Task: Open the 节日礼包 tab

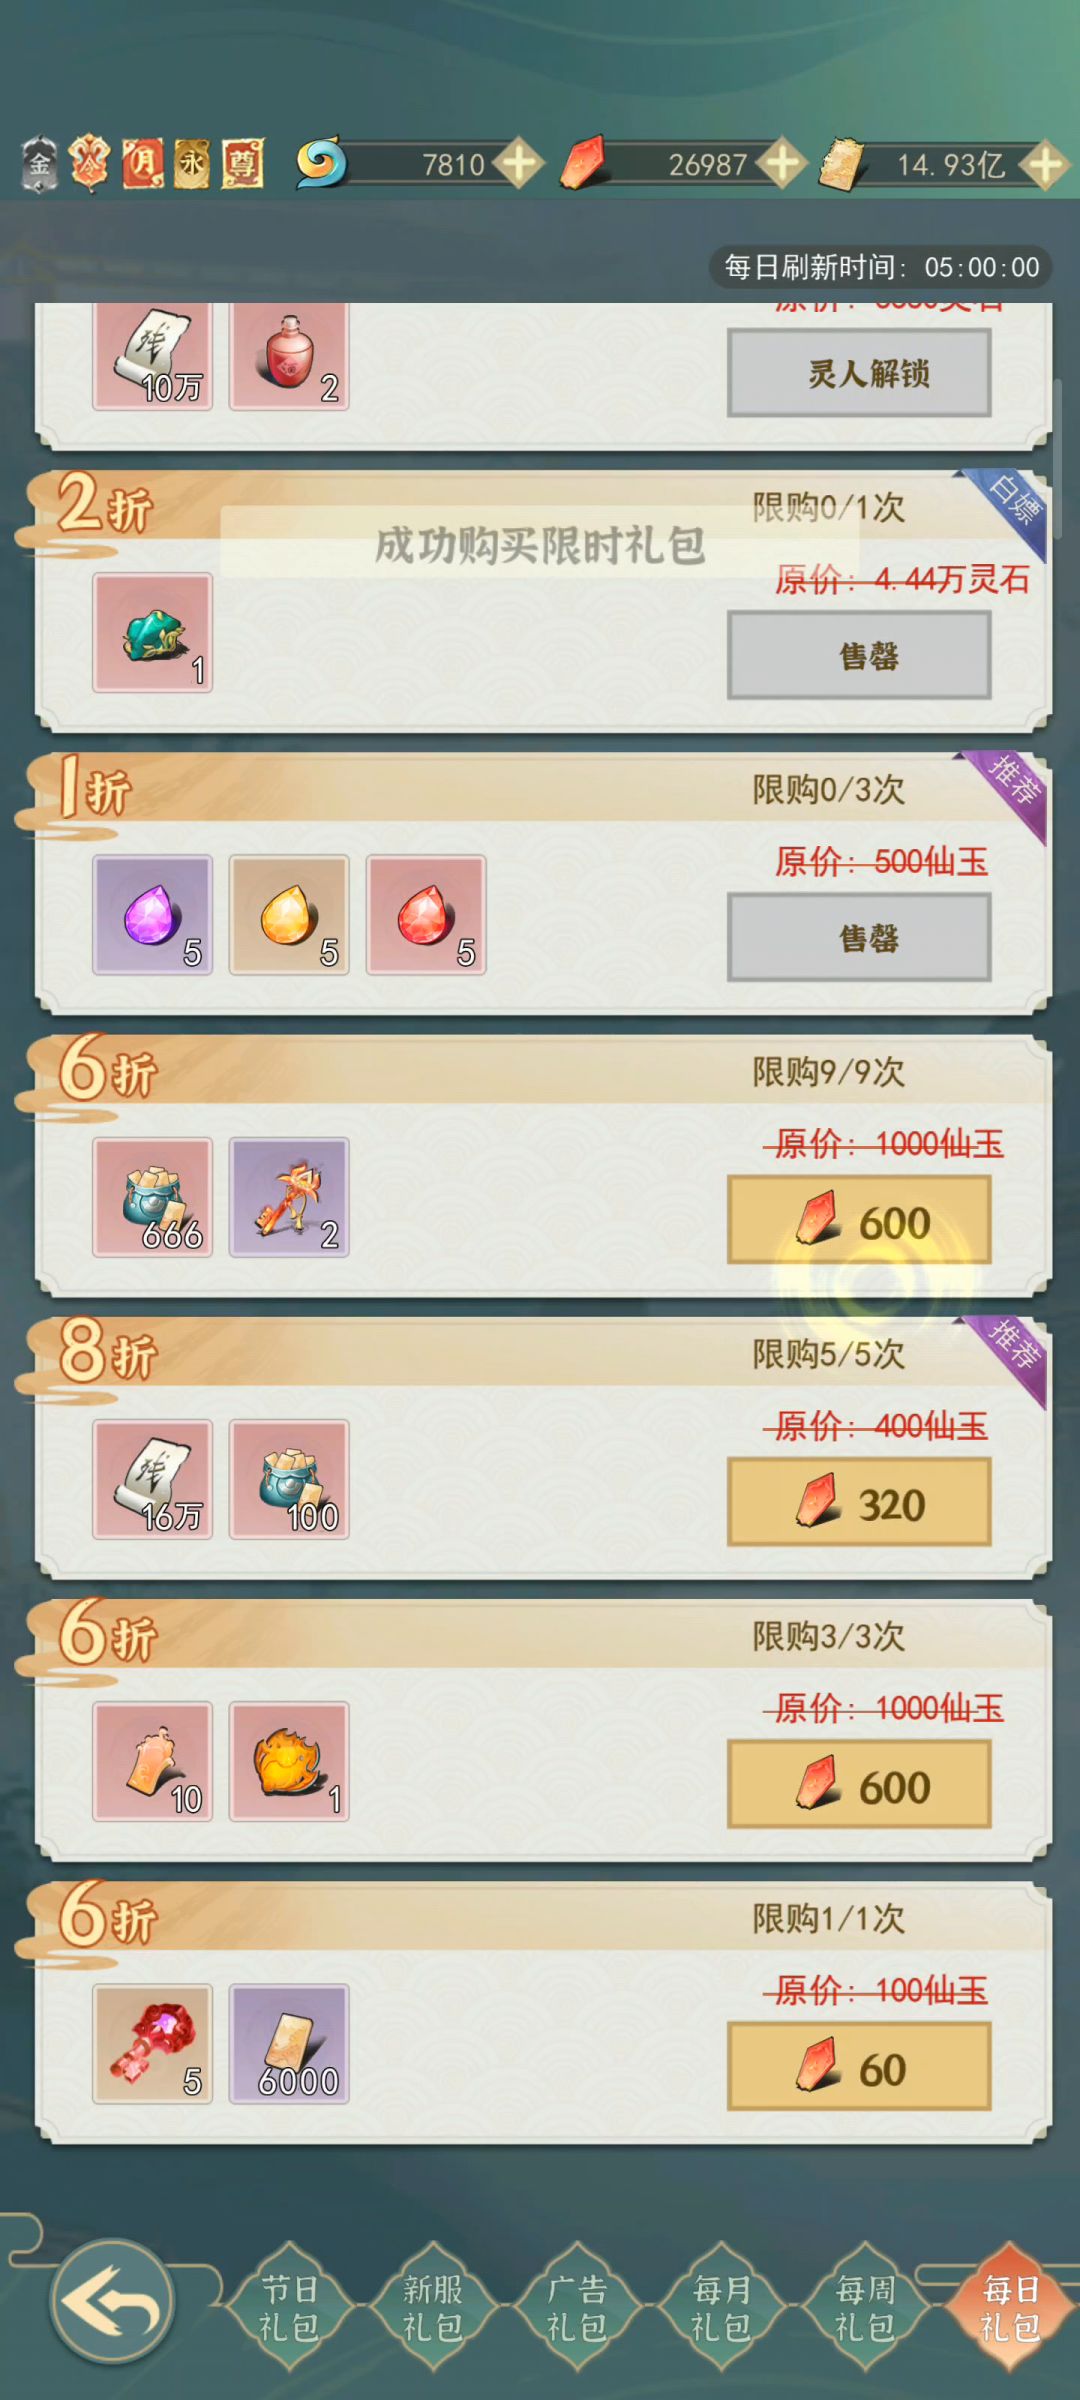Action: 289,2307
